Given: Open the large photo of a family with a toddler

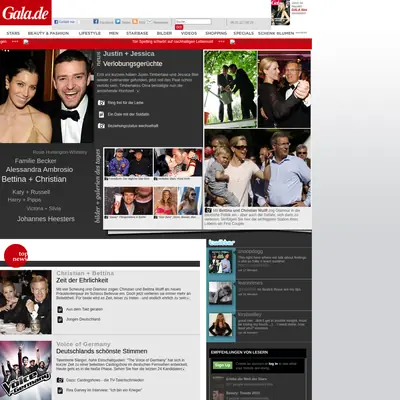Looking at the screenshot, I should (x=257, y=168).
